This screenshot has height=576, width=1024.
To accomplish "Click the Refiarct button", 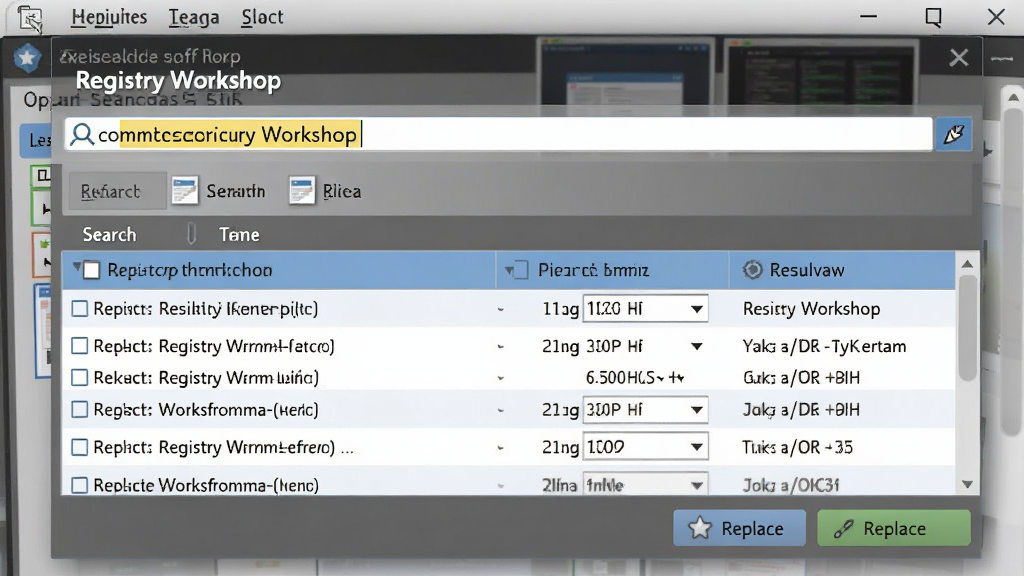I will pyautogui.click(x=118, y=191).
